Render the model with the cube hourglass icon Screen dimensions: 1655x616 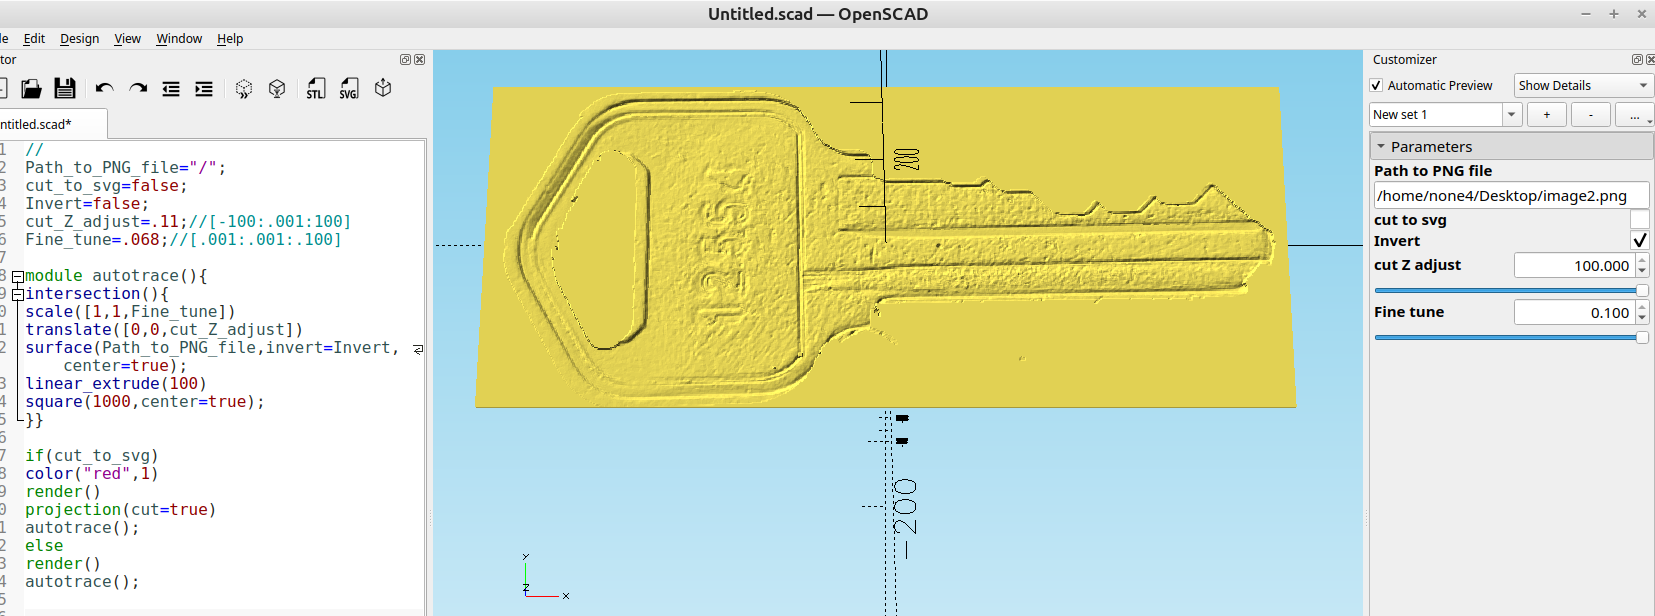pyautogui.click(x=277, y=89)
